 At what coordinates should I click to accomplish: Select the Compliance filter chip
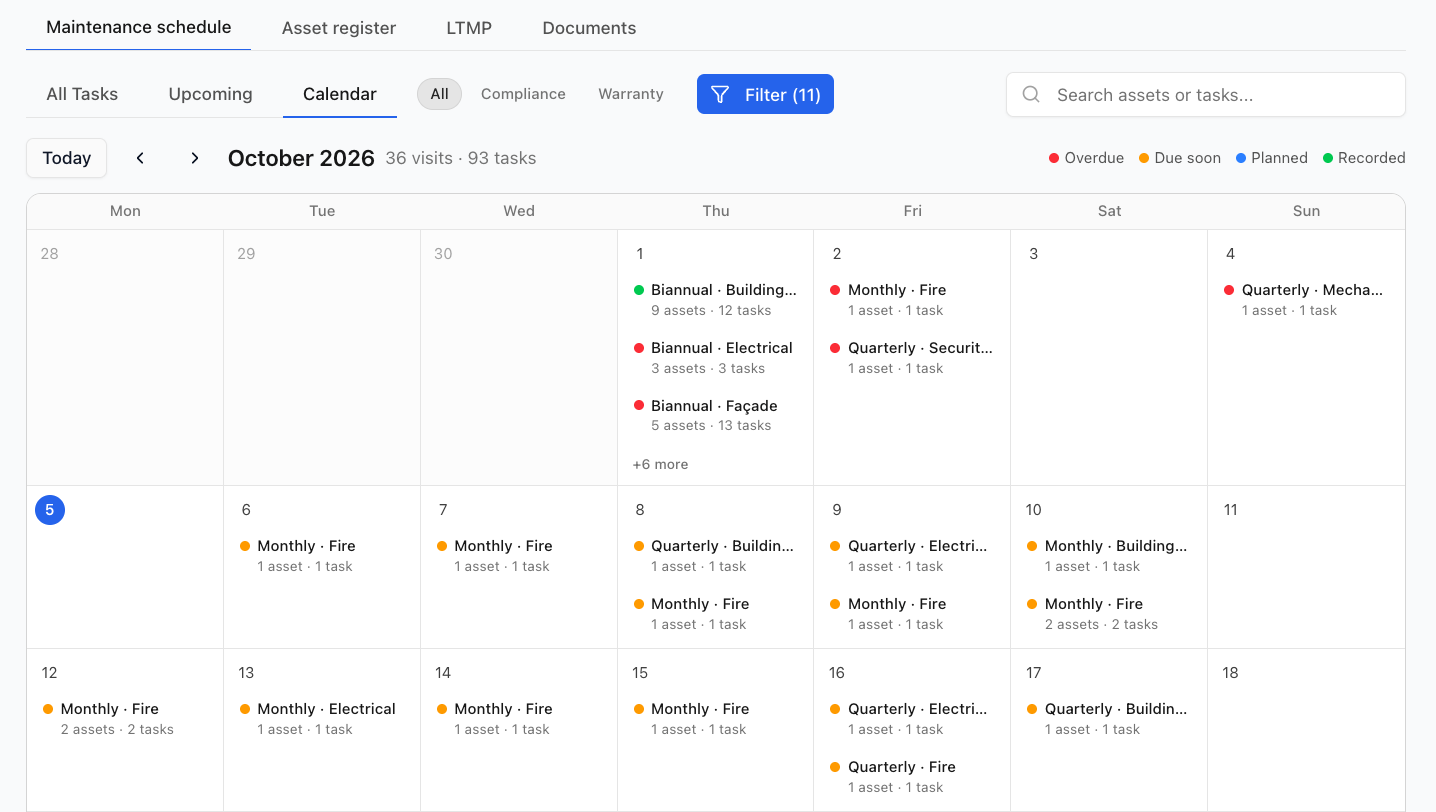[x=523, y=94]
